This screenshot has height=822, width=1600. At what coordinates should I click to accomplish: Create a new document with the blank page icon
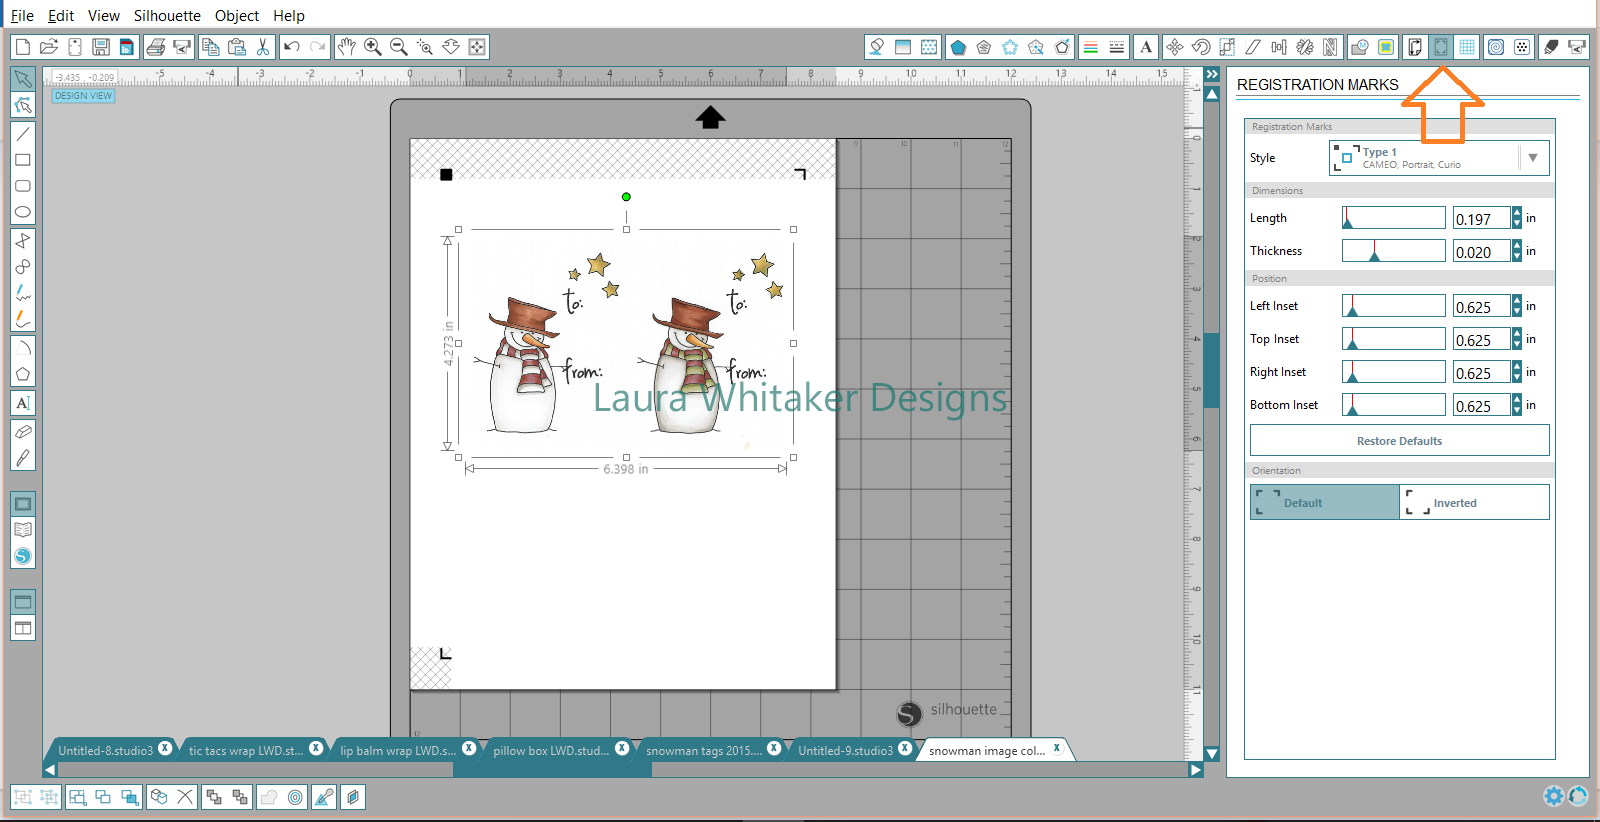(23, 47)
